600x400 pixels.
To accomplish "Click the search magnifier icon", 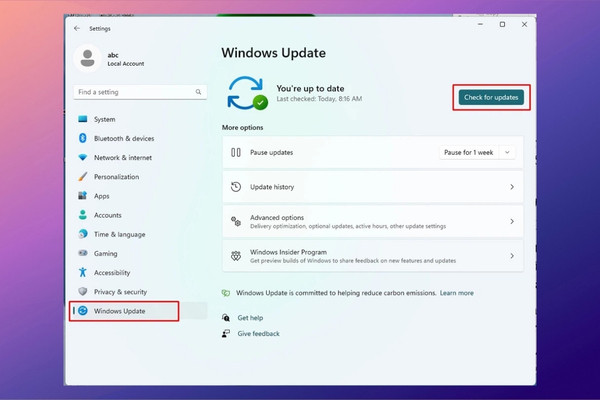I will pos(198,92).
